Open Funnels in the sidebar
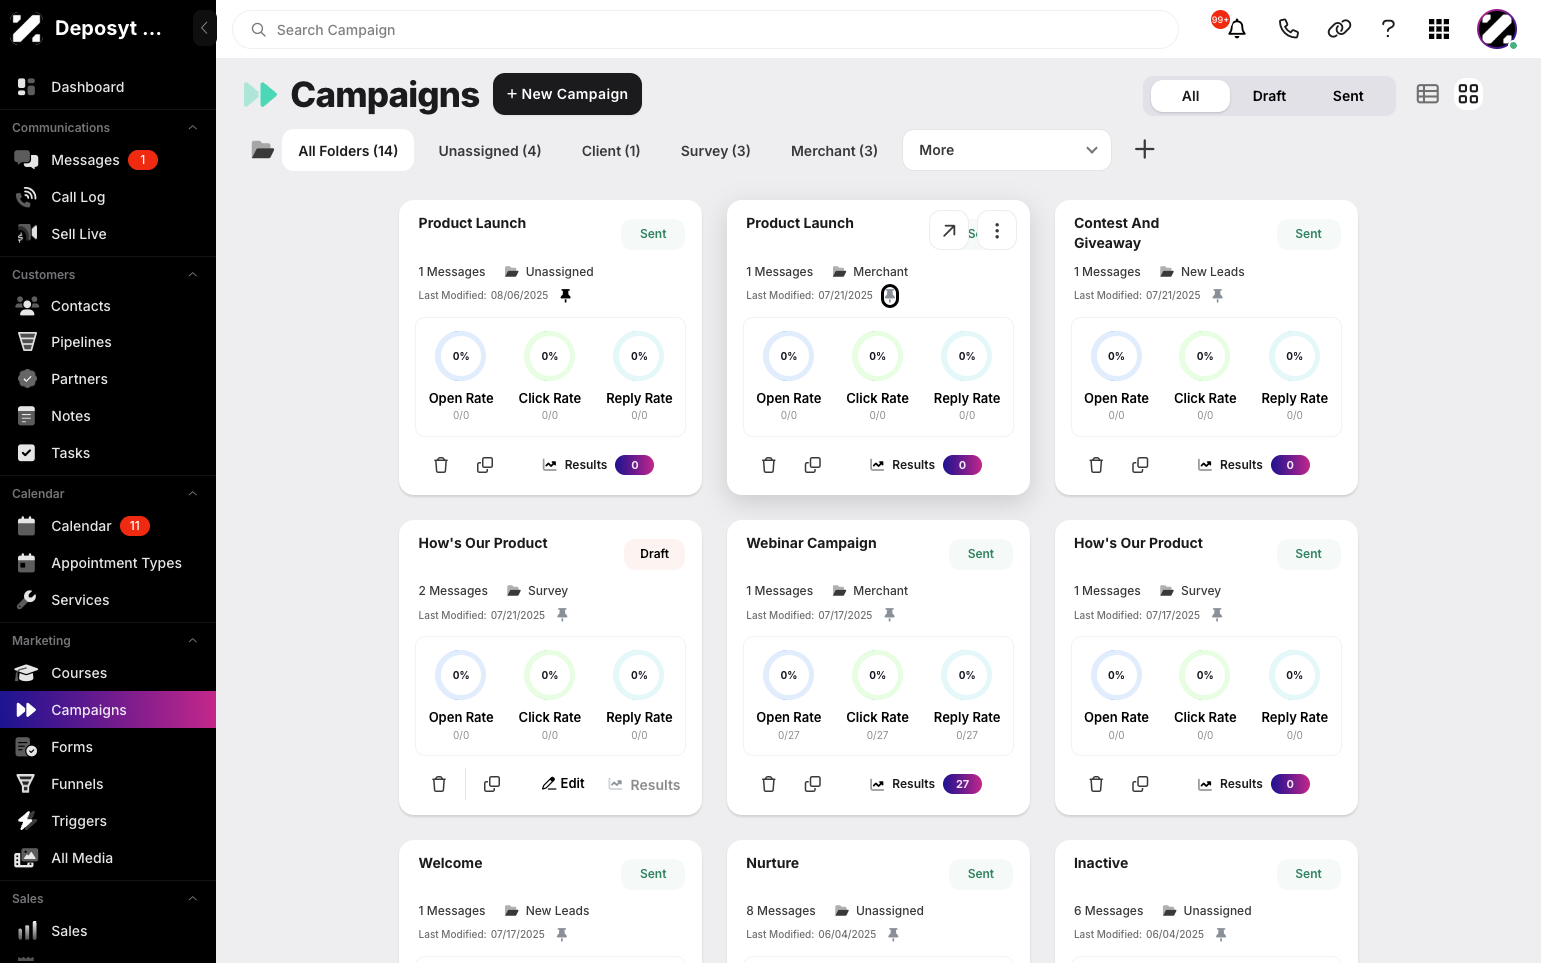This screenshot has height=963, width=1541. [108, 784]
